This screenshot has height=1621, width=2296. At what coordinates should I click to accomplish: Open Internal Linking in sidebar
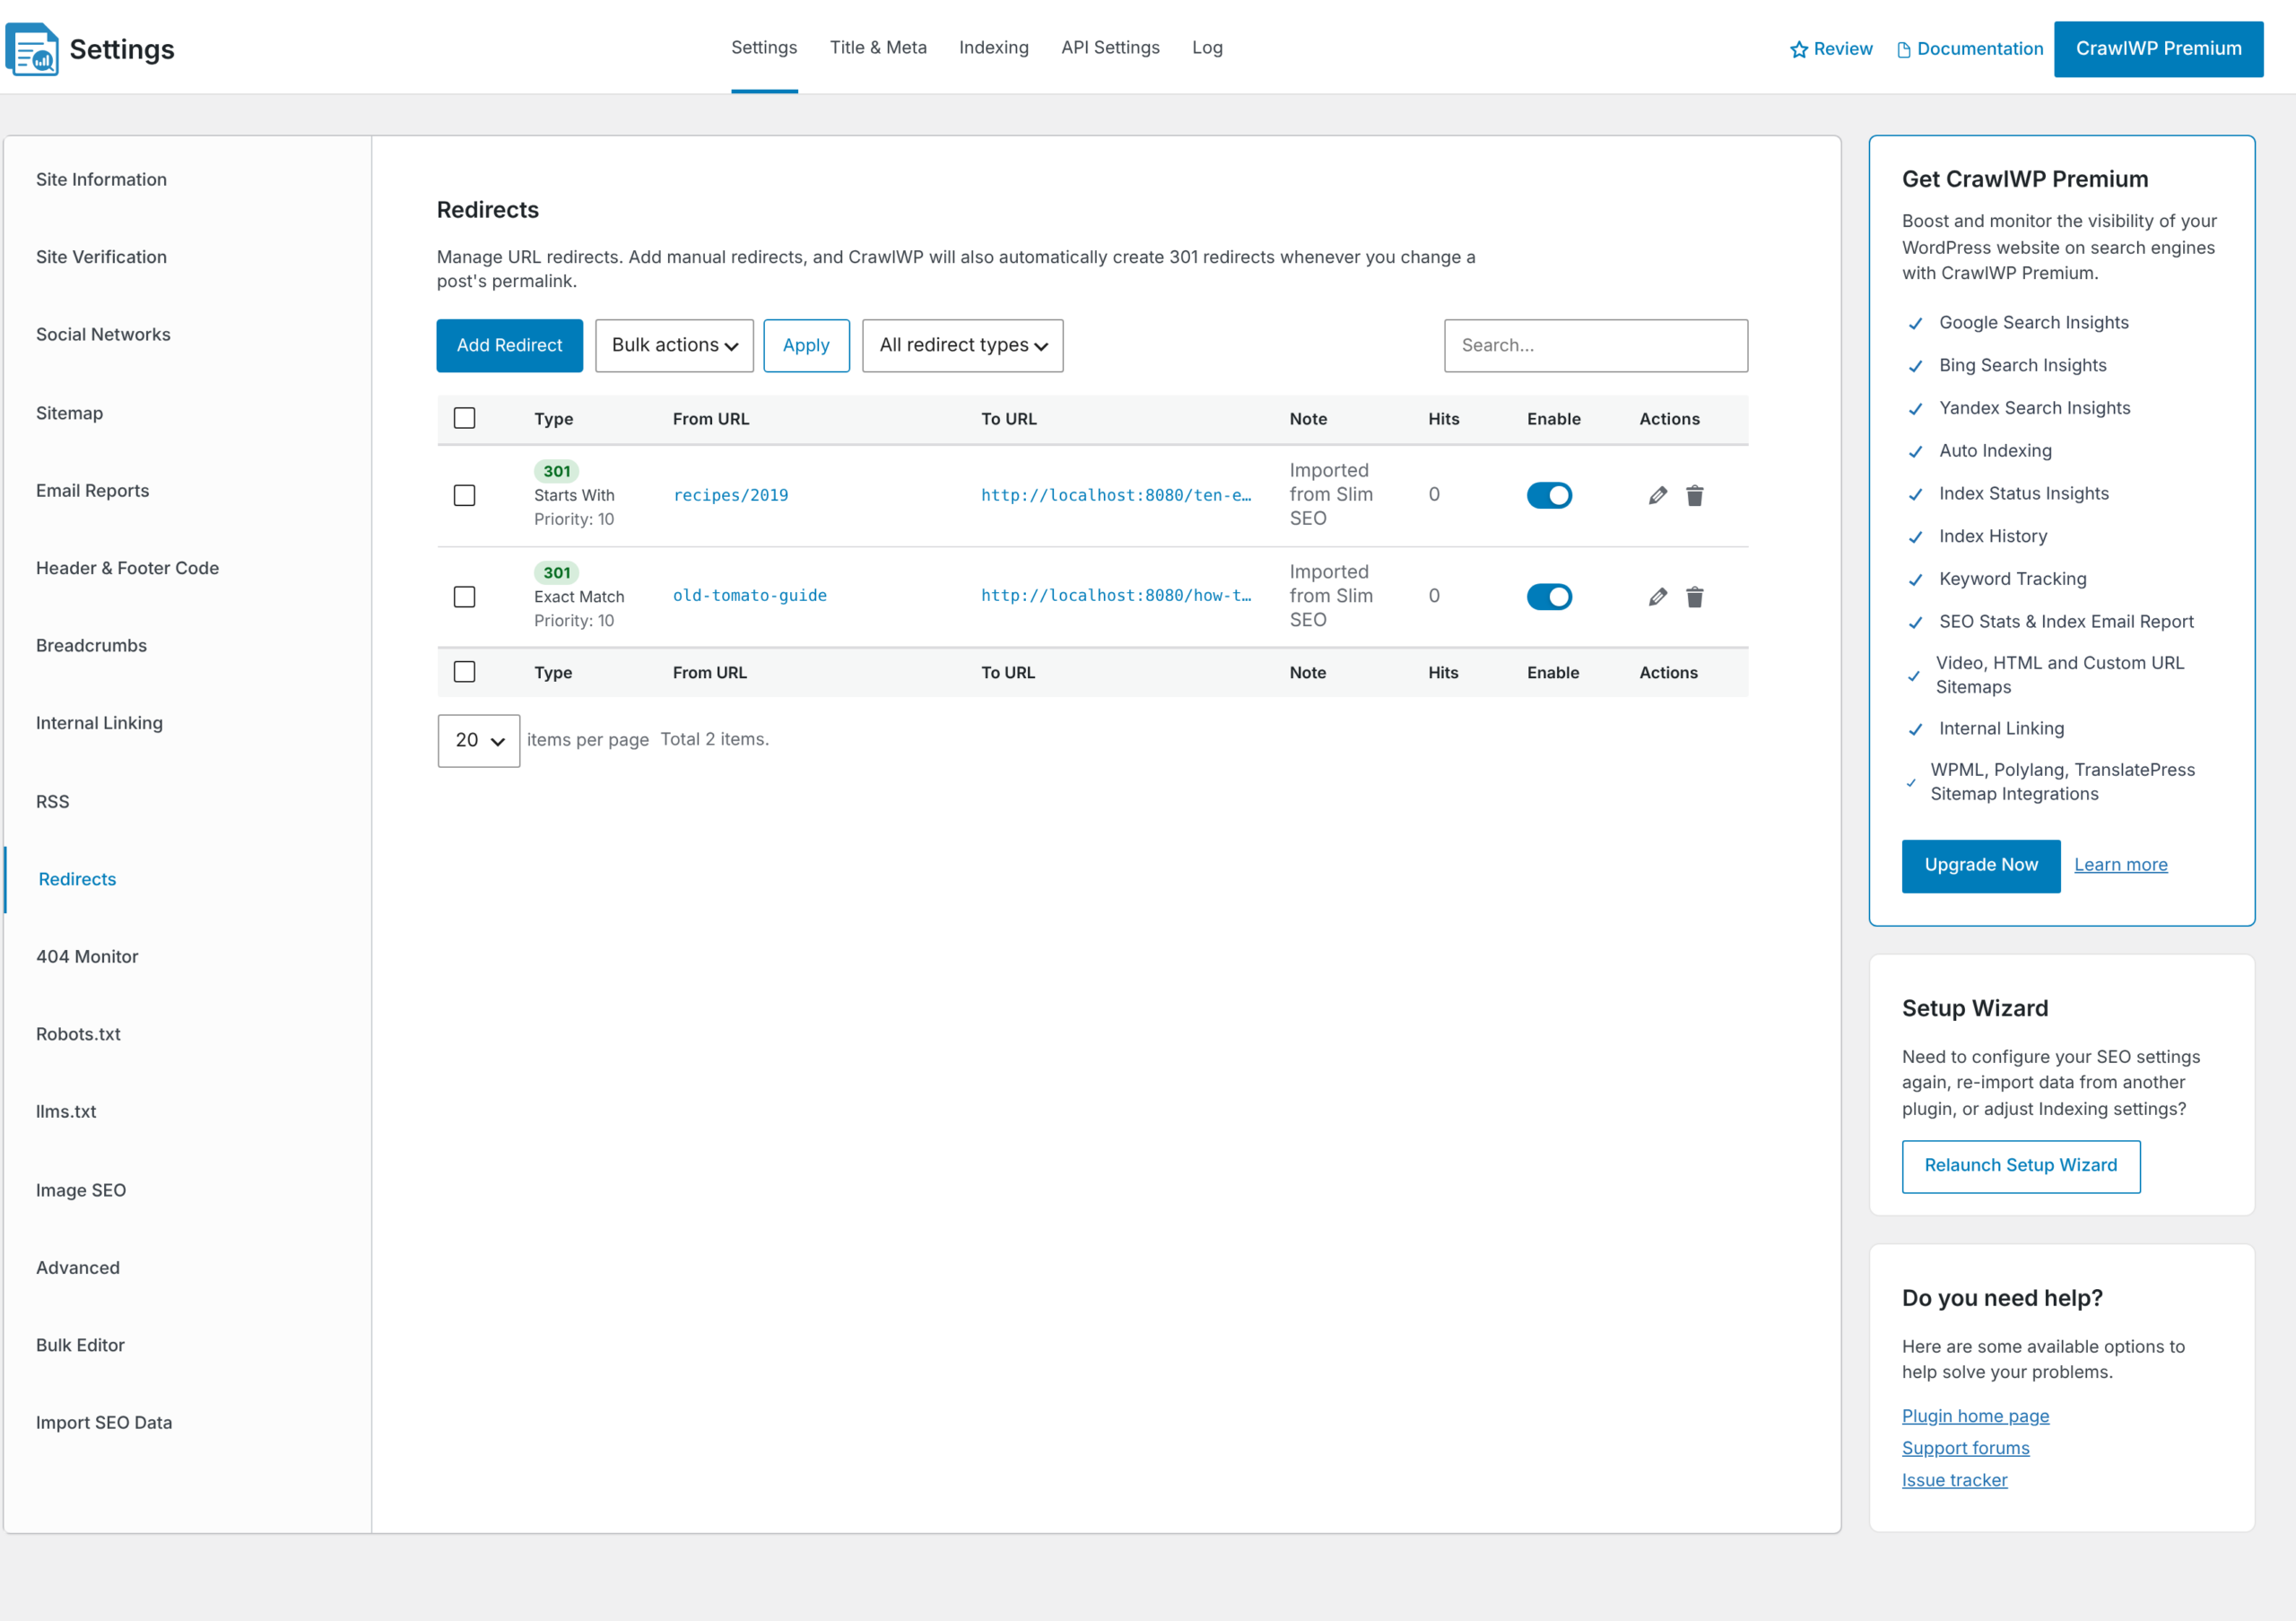pyautogui.click(x=99, y=723)
